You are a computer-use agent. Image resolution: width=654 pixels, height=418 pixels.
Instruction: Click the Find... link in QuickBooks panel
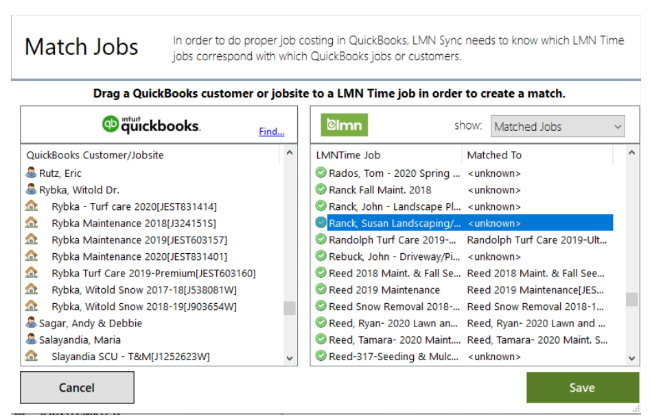pyautogui.click(x=272, y=131)
